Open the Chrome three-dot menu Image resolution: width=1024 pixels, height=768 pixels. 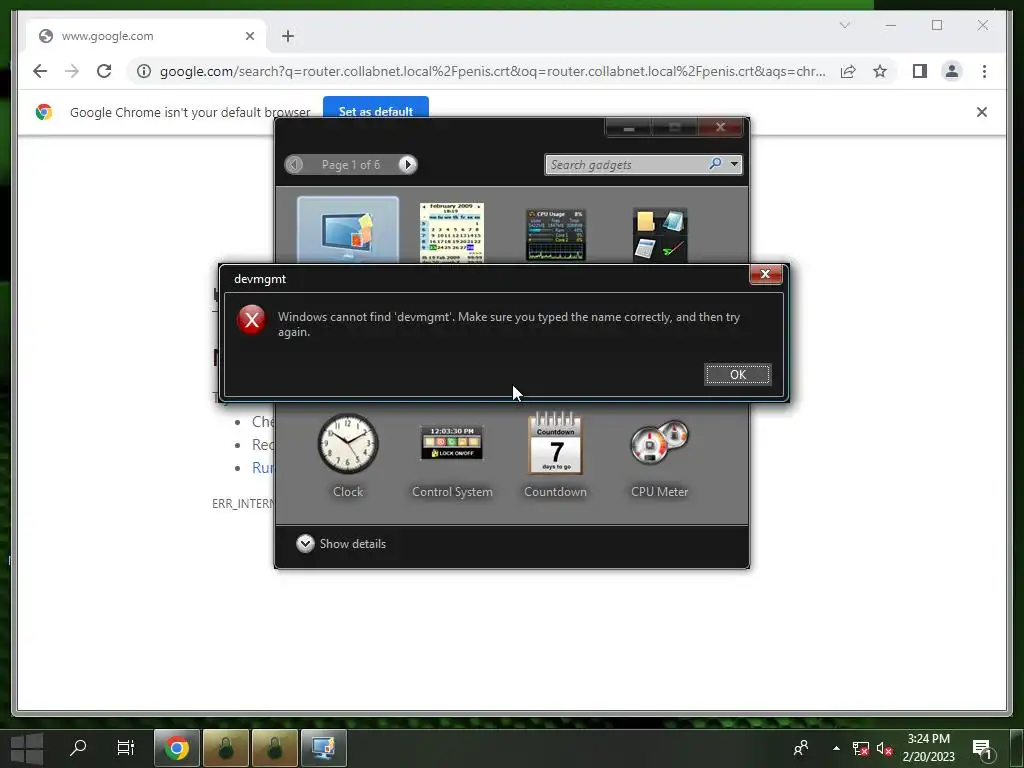984,71
